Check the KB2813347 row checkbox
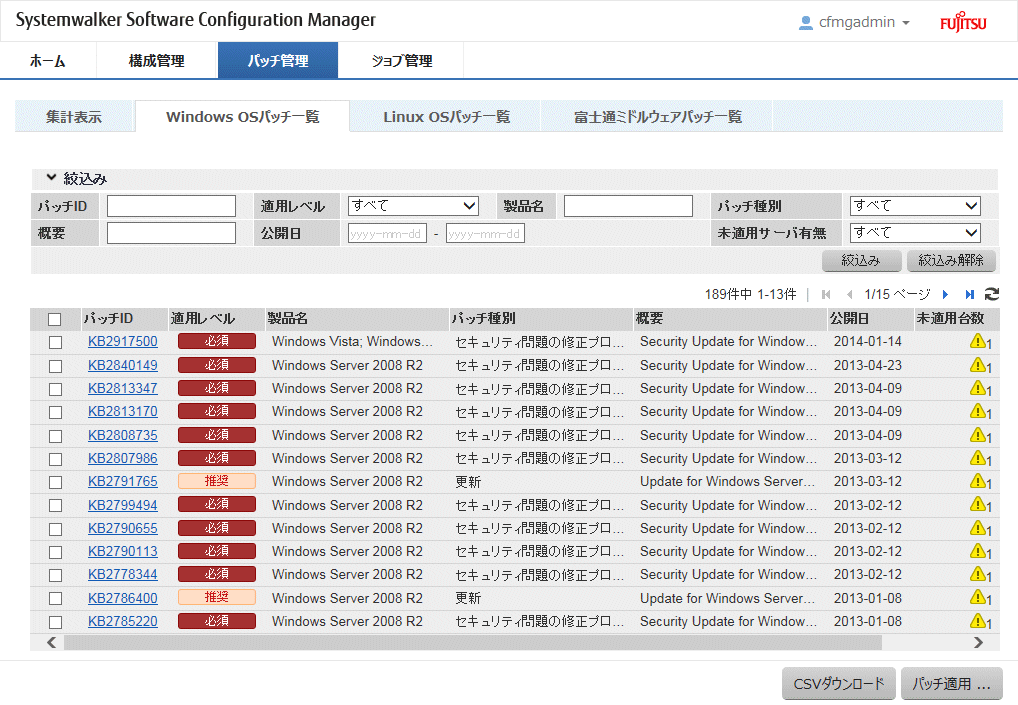The image size is (1018, 705). tap(56, 389)
